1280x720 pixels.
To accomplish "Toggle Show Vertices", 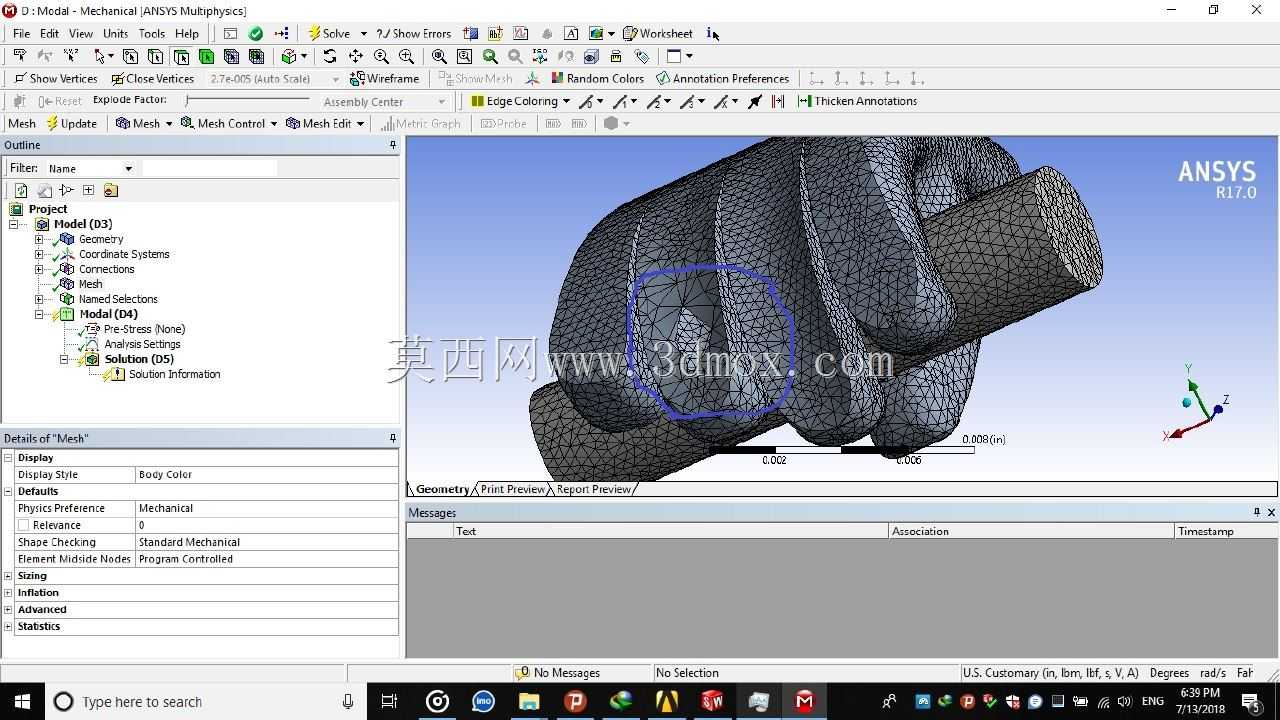I will (x=56, y=78).
